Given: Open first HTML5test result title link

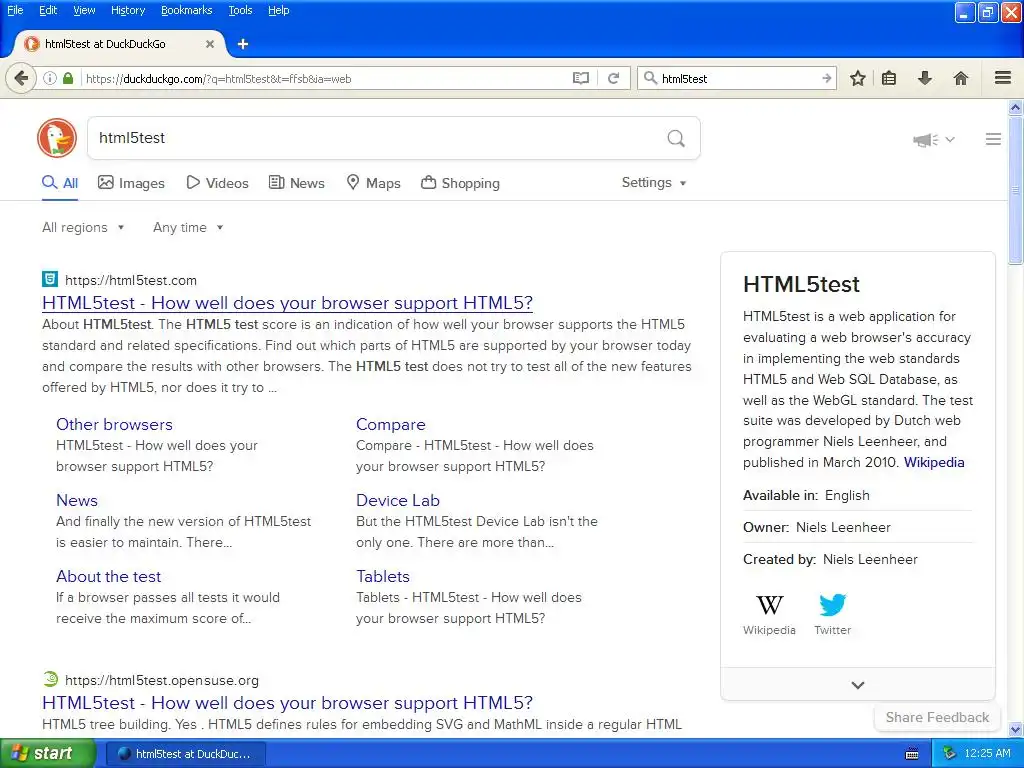Looking at the screenshot, I should 287,303.
